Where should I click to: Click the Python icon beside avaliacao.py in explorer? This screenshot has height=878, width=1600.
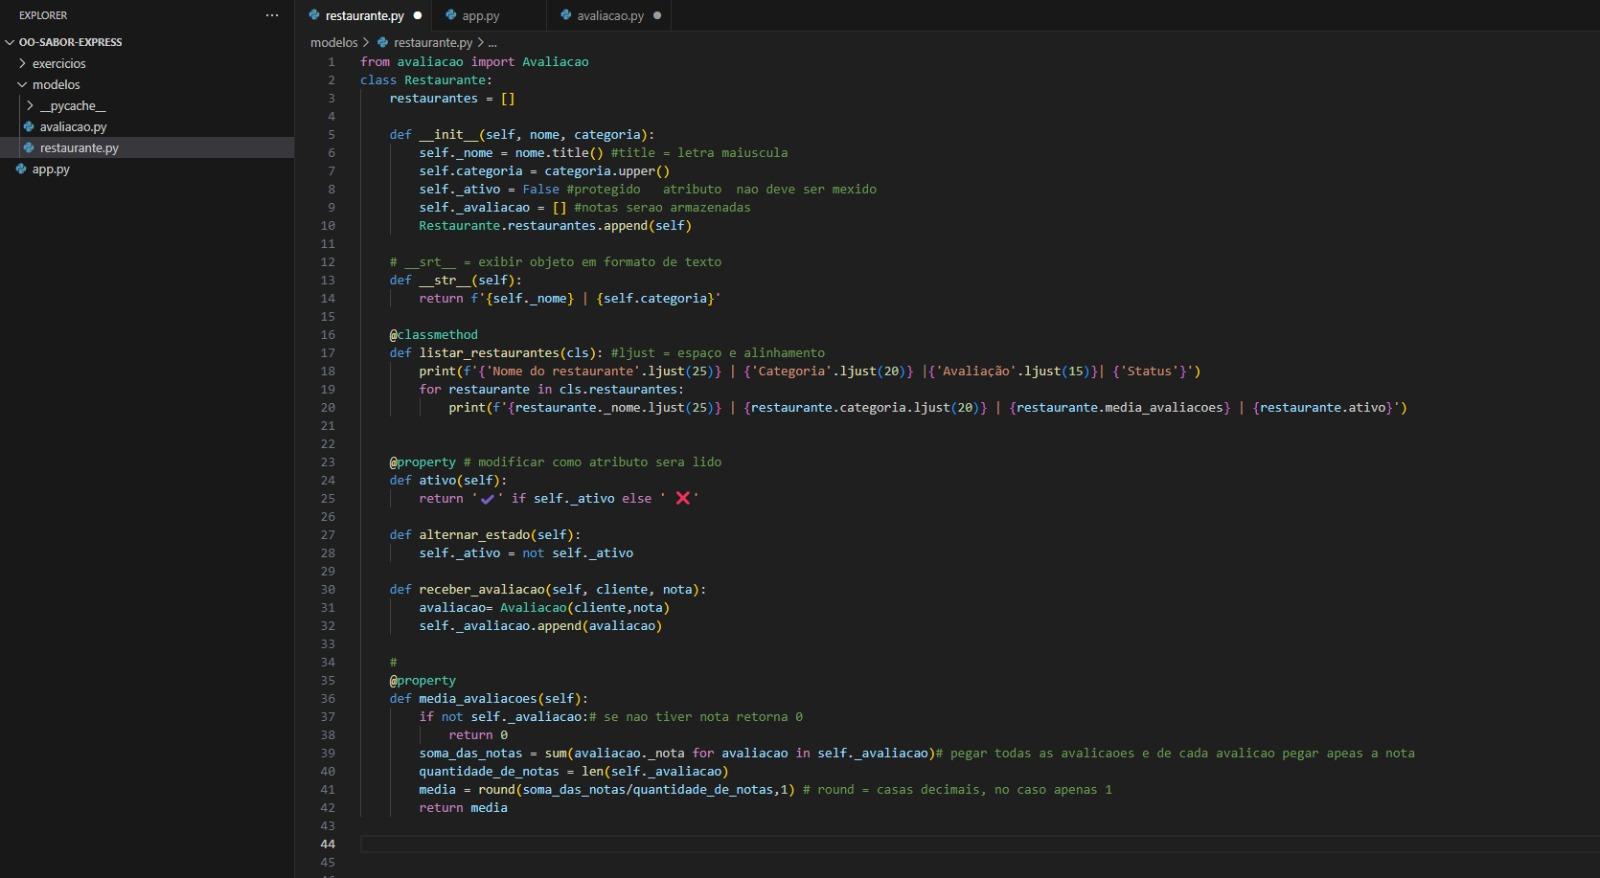pos(29,127)
